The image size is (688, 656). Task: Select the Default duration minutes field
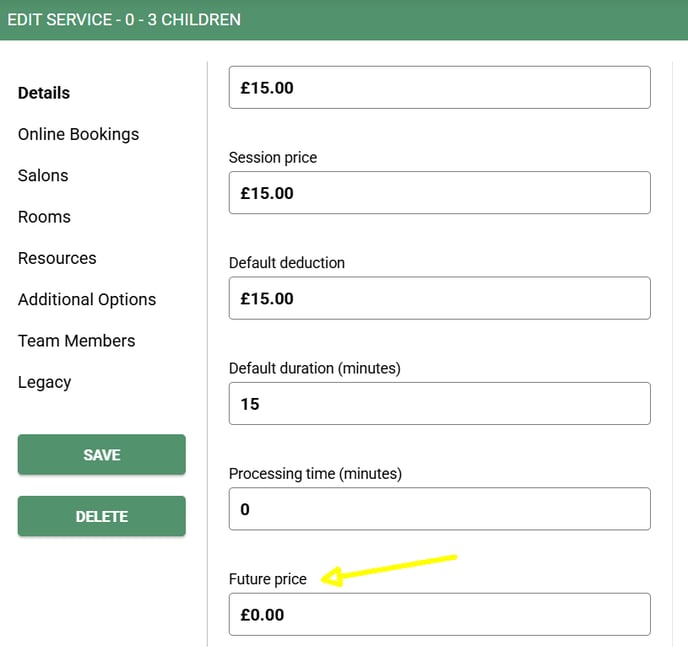pyautogui.click(x=440, y=404)
